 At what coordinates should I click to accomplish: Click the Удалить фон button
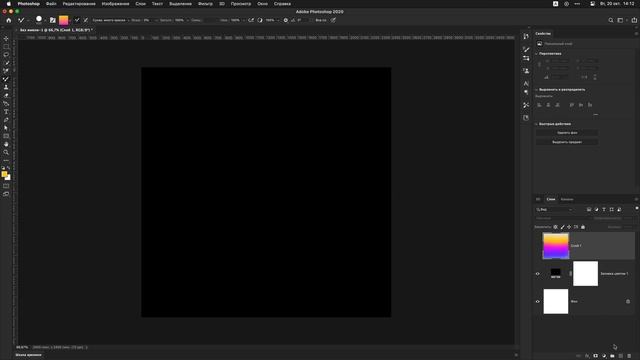567,133
